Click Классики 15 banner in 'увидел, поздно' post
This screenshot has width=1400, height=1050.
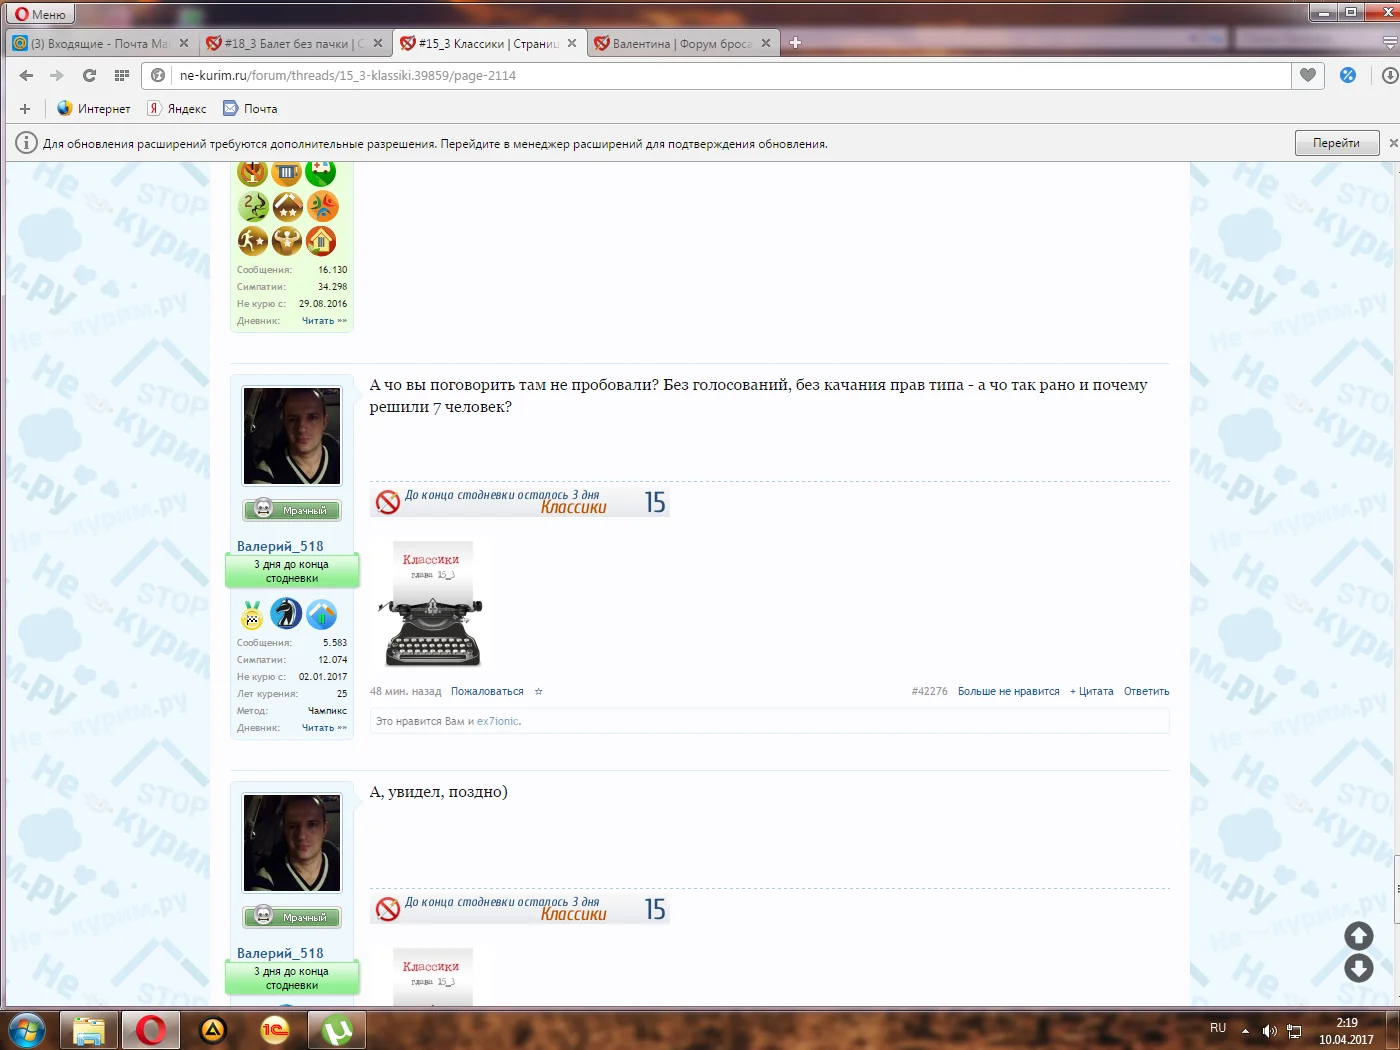point(520,908)
